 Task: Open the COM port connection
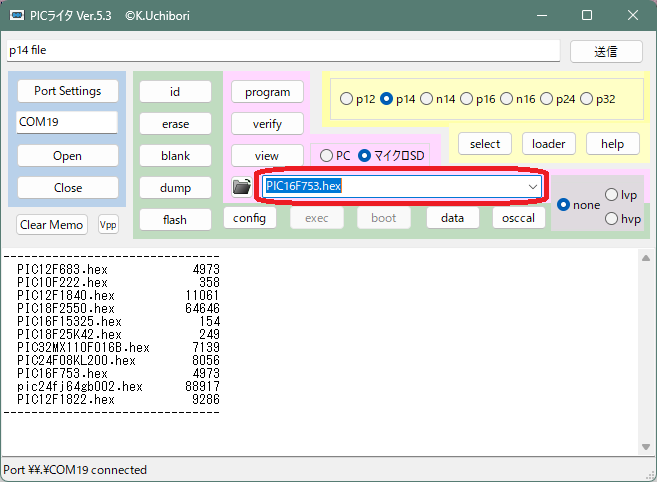point(68,156)
